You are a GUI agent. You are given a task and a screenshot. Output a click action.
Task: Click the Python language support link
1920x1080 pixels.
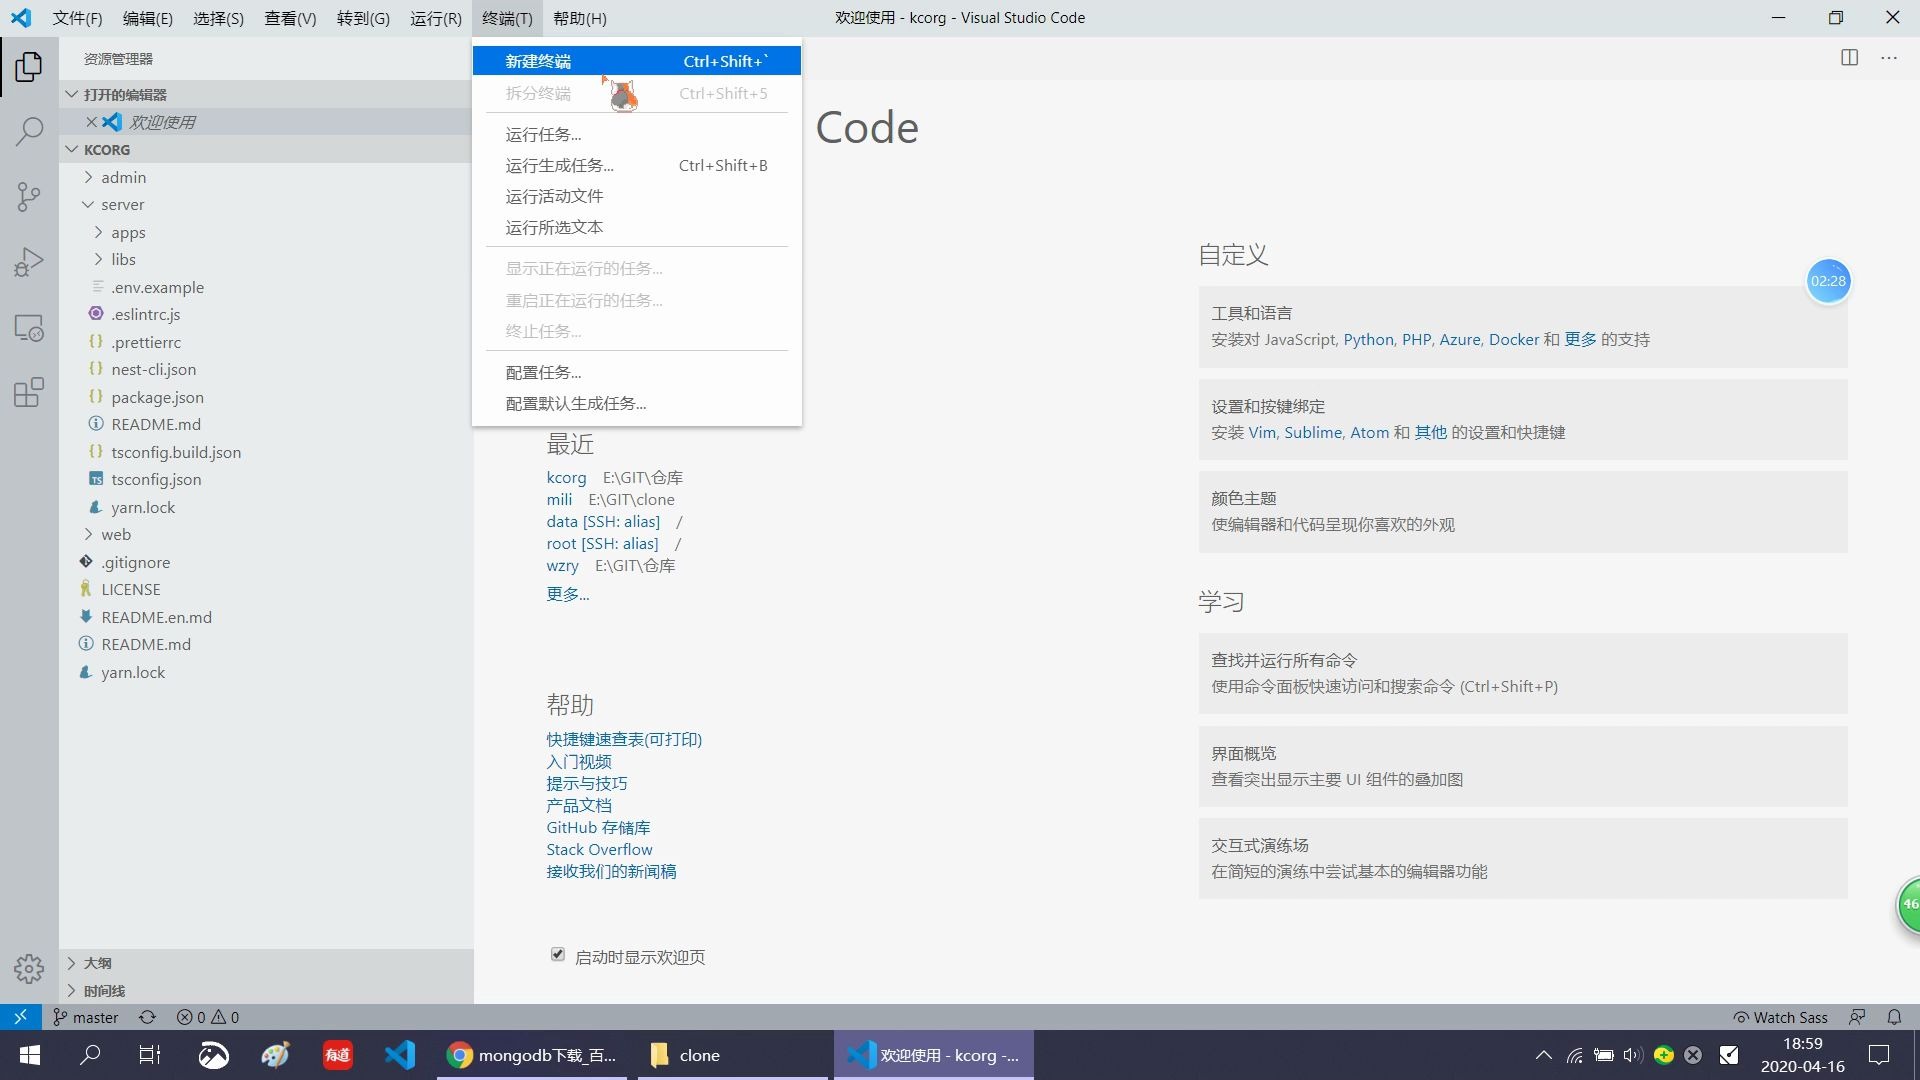coord(1368,340)
